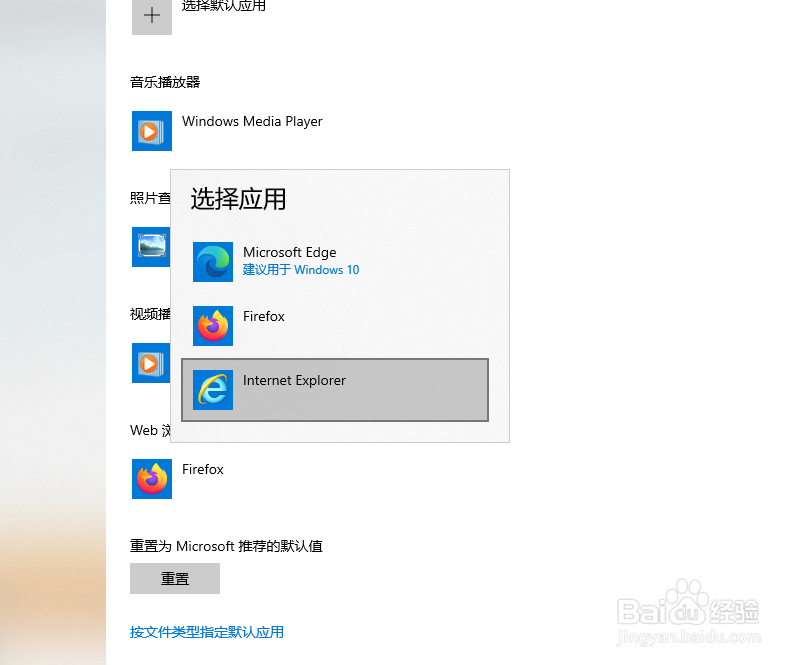Click the 建议用于 Windows 10 text
The width and height of the screenshot is (804, 665).
301,270
